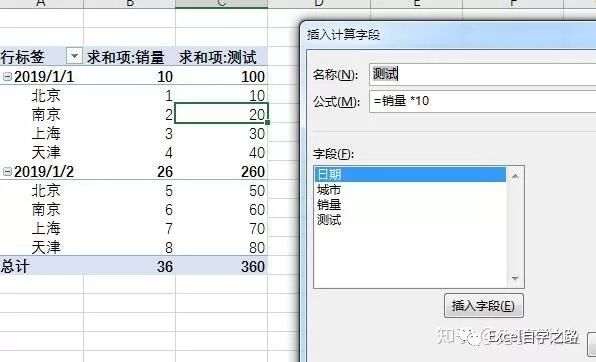
Task: Select 南京 under 2019/1/2
Action: 46,210
